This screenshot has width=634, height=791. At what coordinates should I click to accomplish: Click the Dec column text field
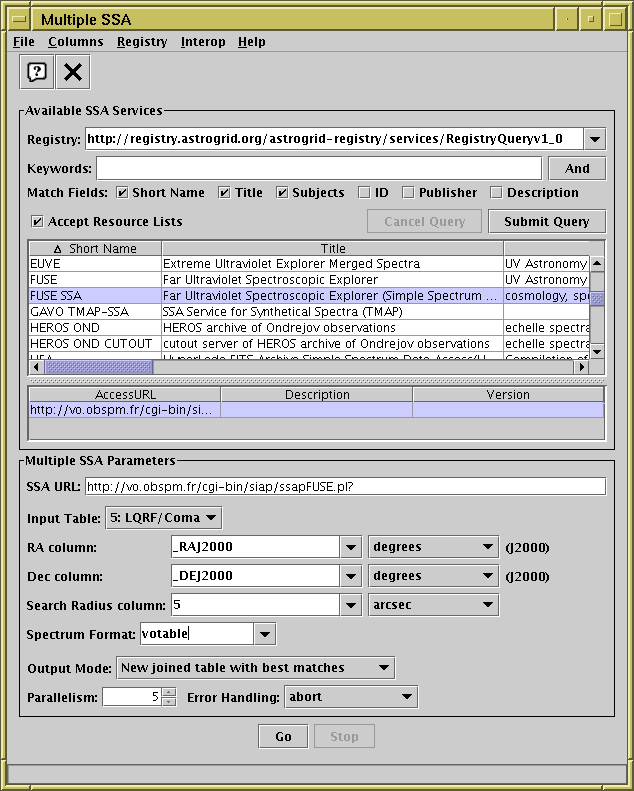tap(255, 576)
